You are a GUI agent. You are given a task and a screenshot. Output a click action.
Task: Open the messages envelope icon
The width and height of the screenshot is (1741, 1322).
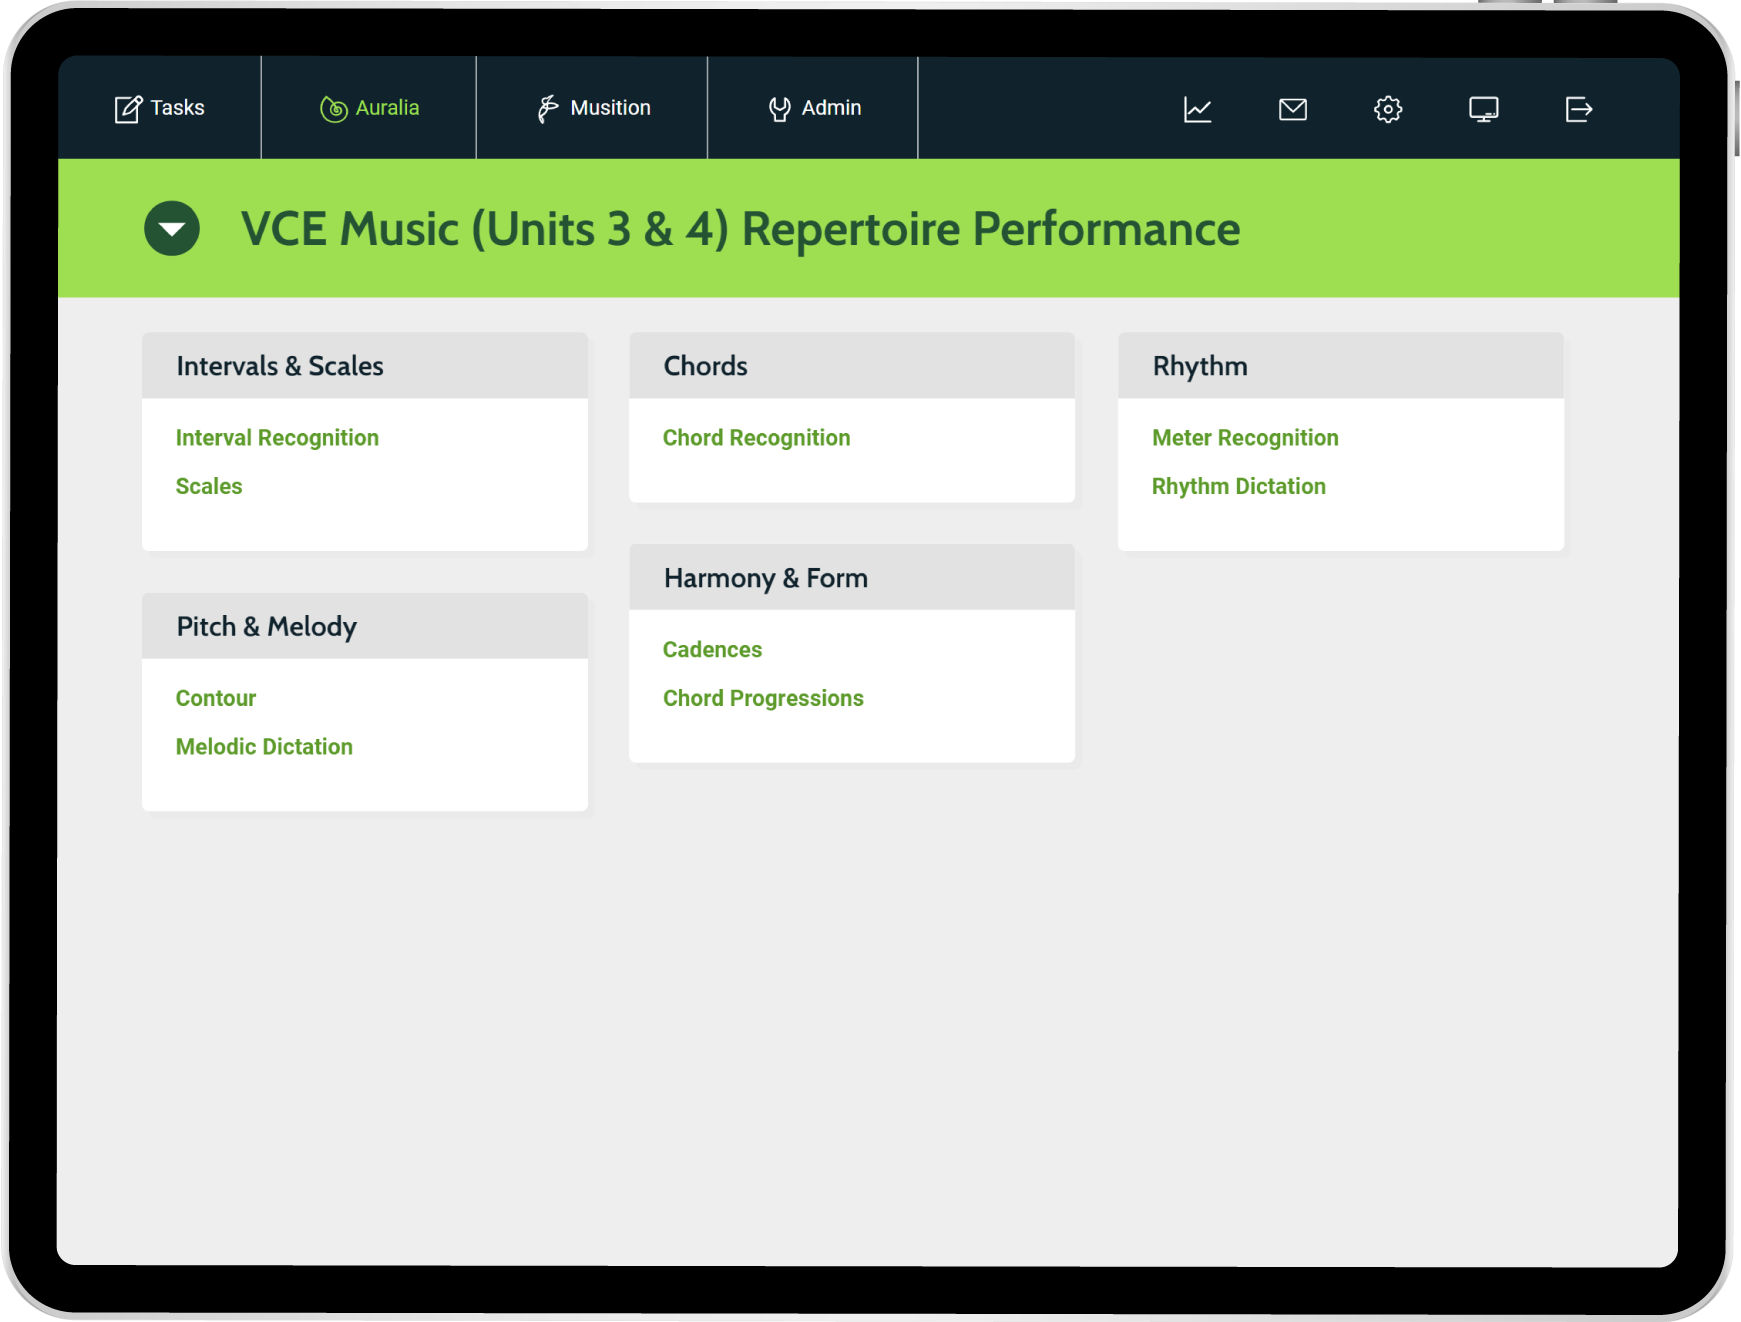(1292, 109)
